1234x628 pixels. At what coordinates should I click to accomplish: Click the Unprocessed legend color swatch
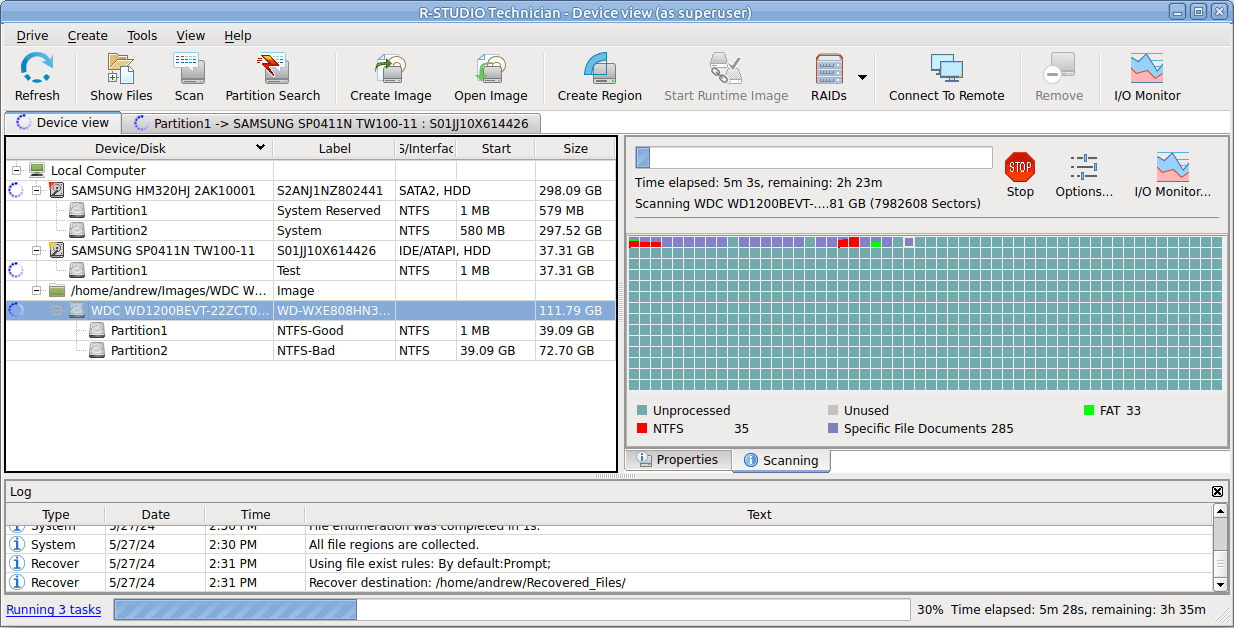click(x=642, y=410)
